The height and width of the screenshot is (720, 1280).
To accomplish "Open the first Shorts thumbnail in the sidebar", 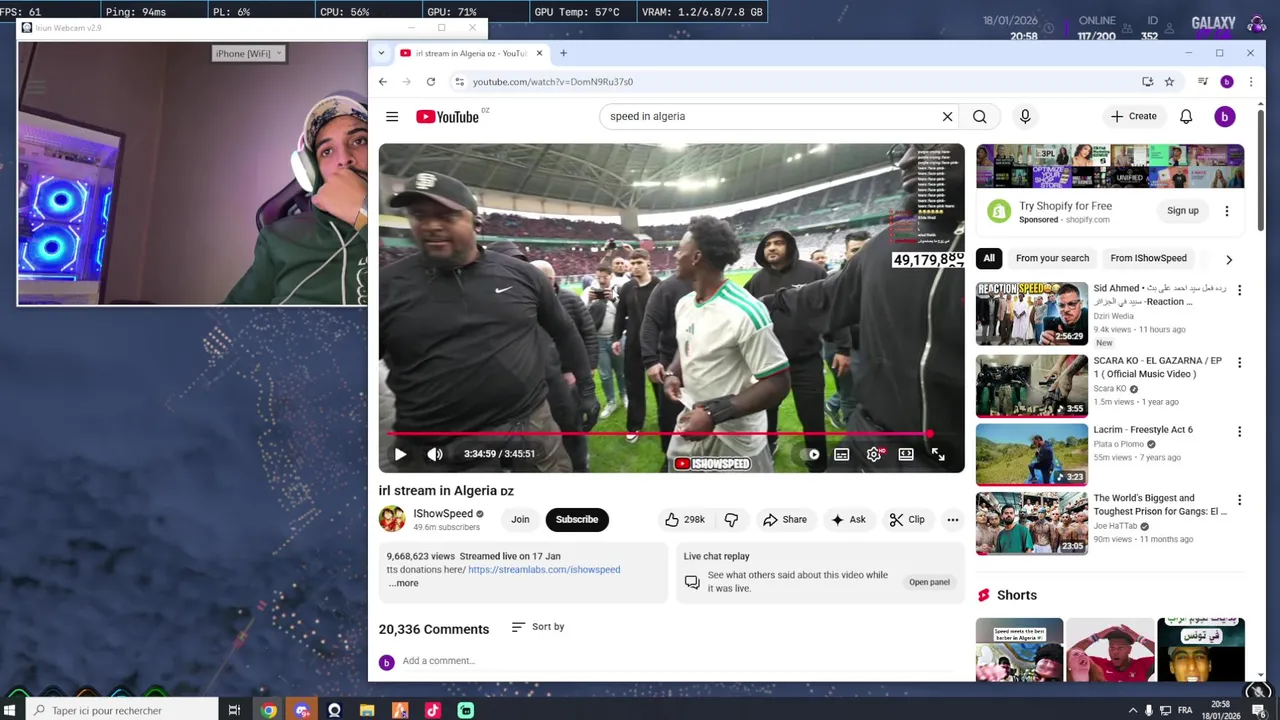I will click(x=1019, y=650).
